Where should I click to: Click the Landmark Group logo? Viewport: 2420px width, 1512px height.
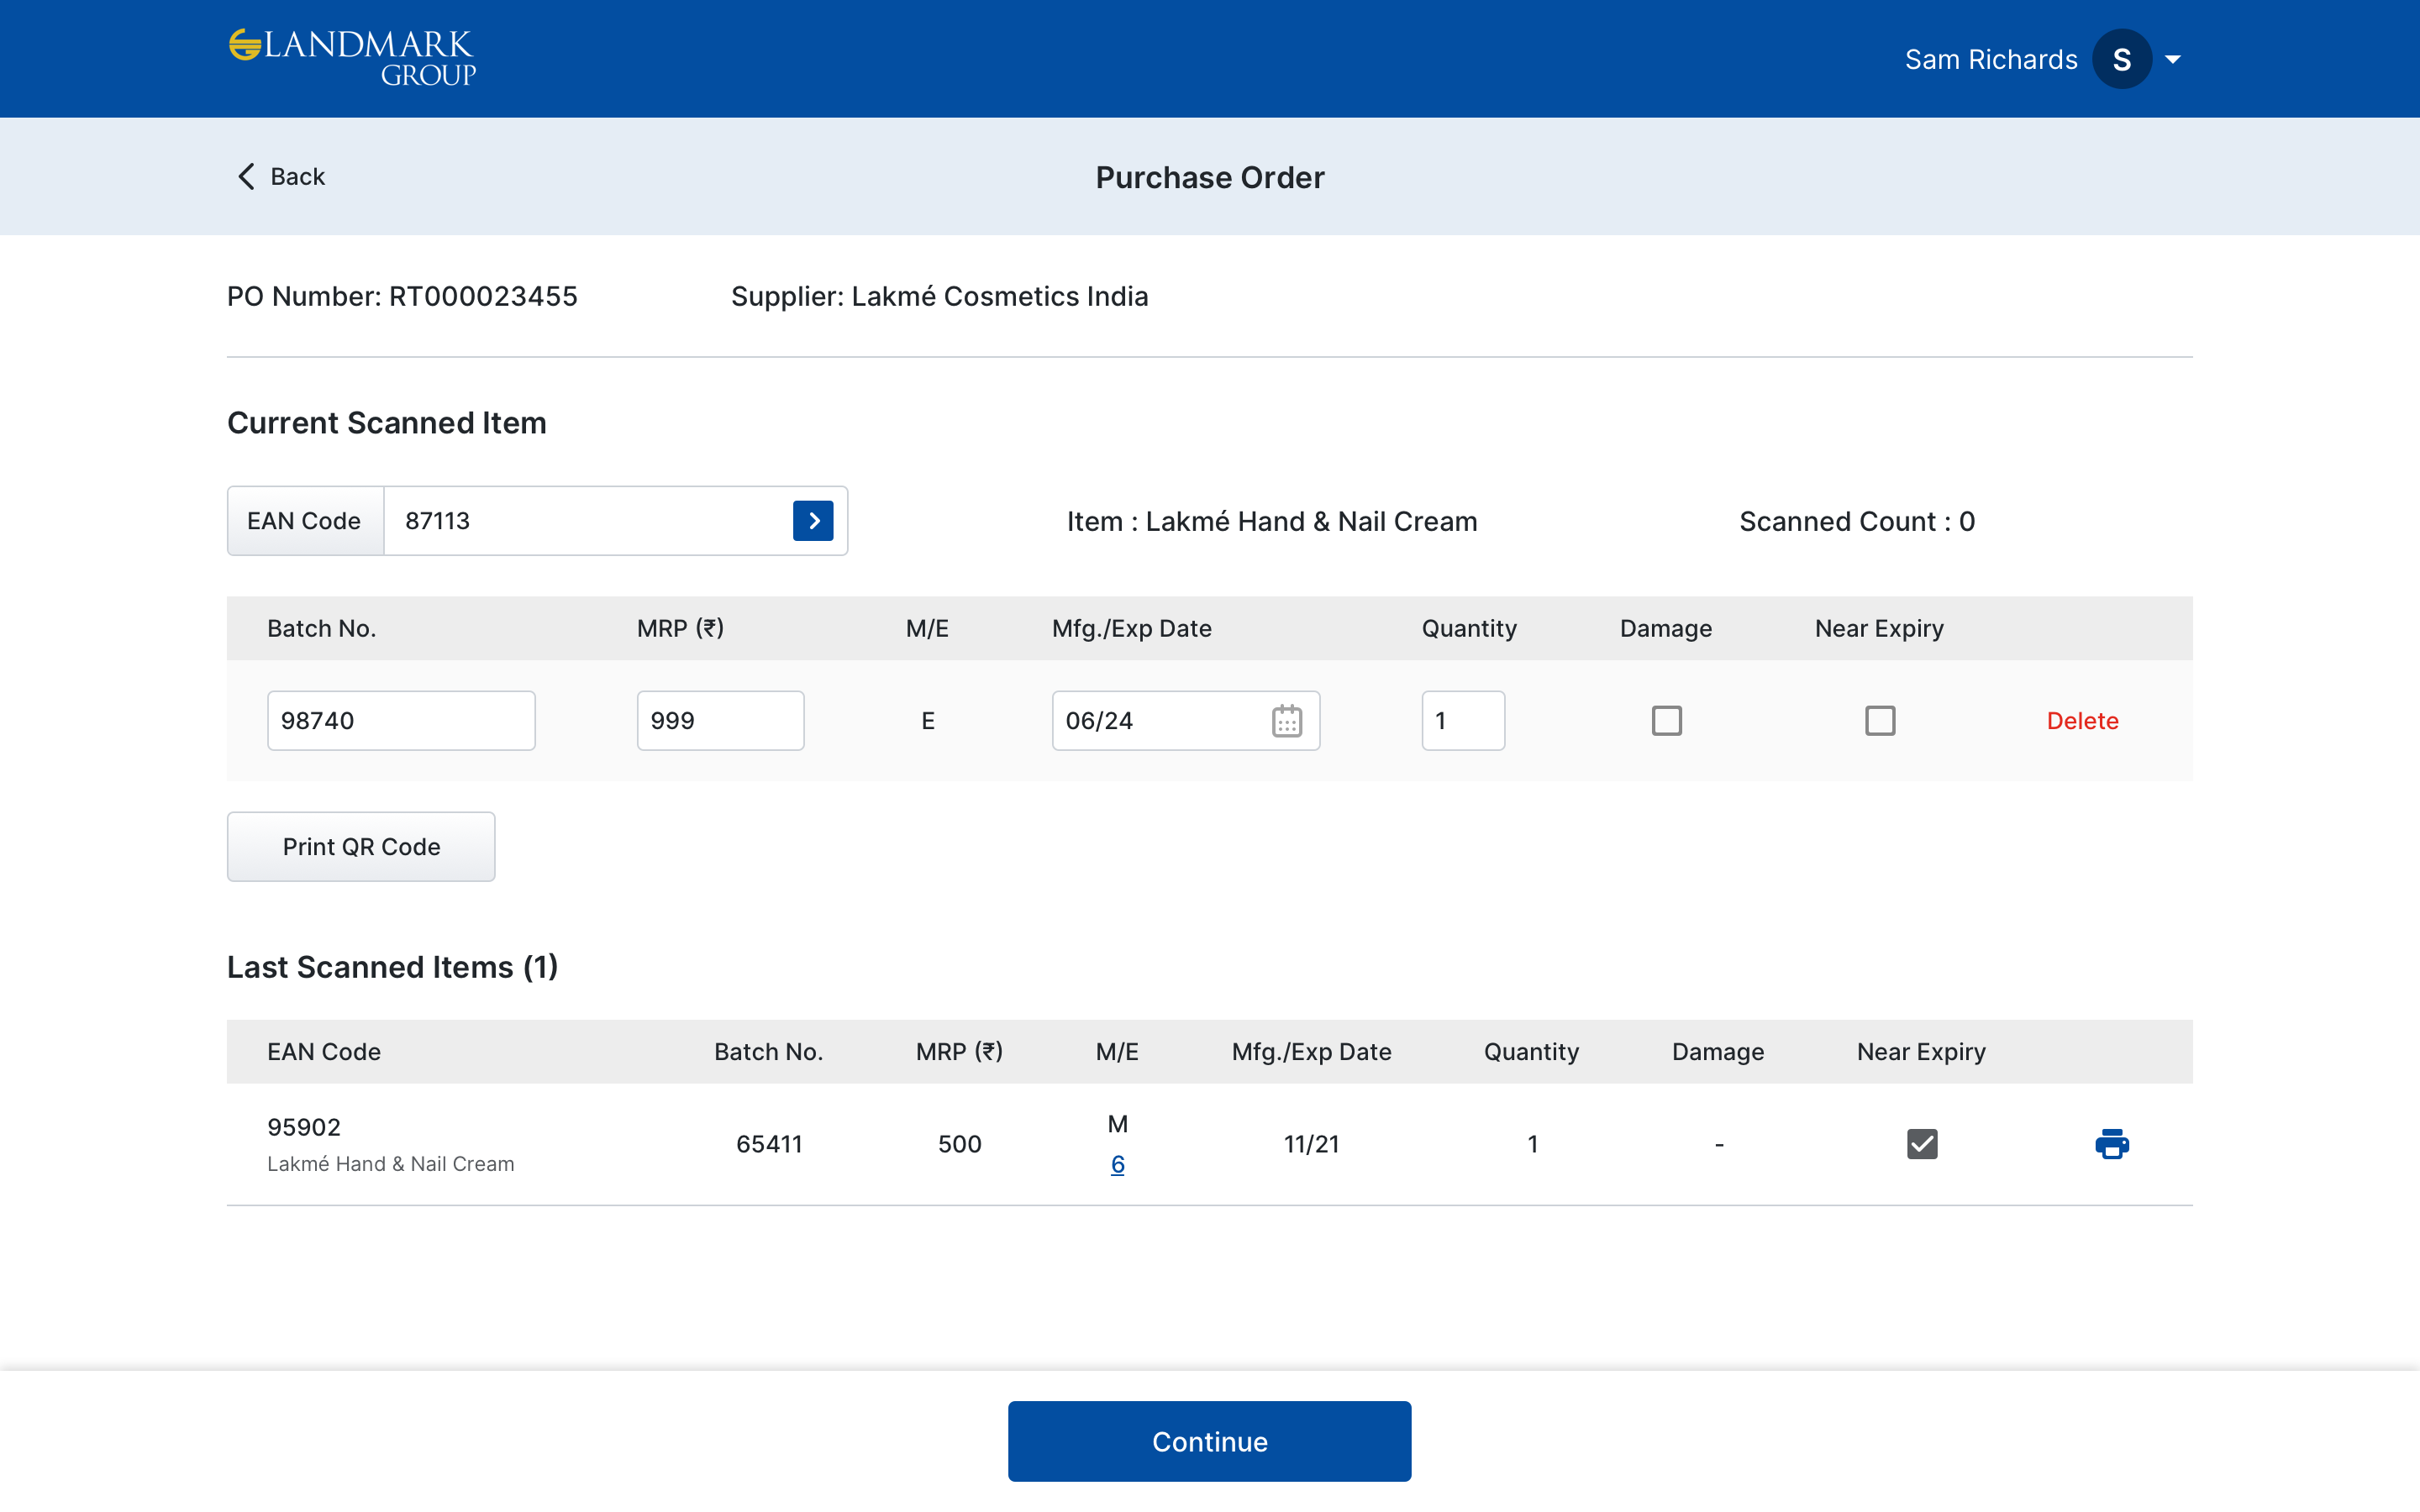click(x=352, y=58)
